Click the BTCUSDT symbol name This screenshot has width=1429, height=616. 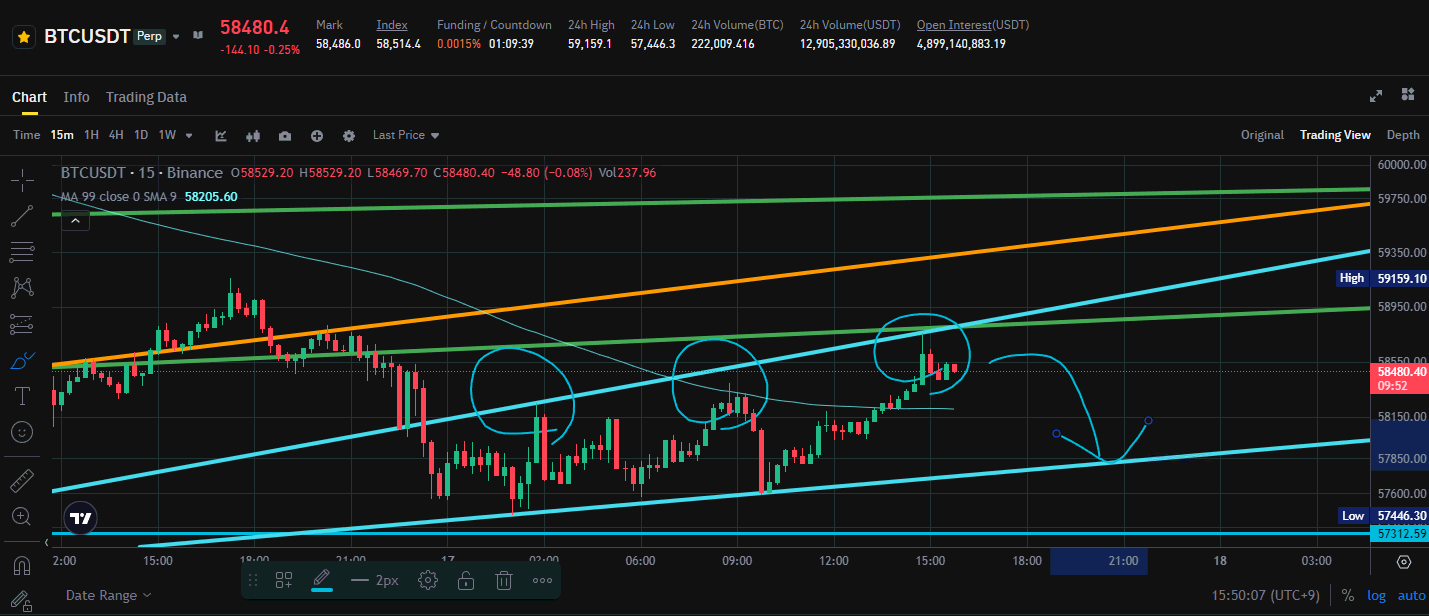click(x=88, y=37)
